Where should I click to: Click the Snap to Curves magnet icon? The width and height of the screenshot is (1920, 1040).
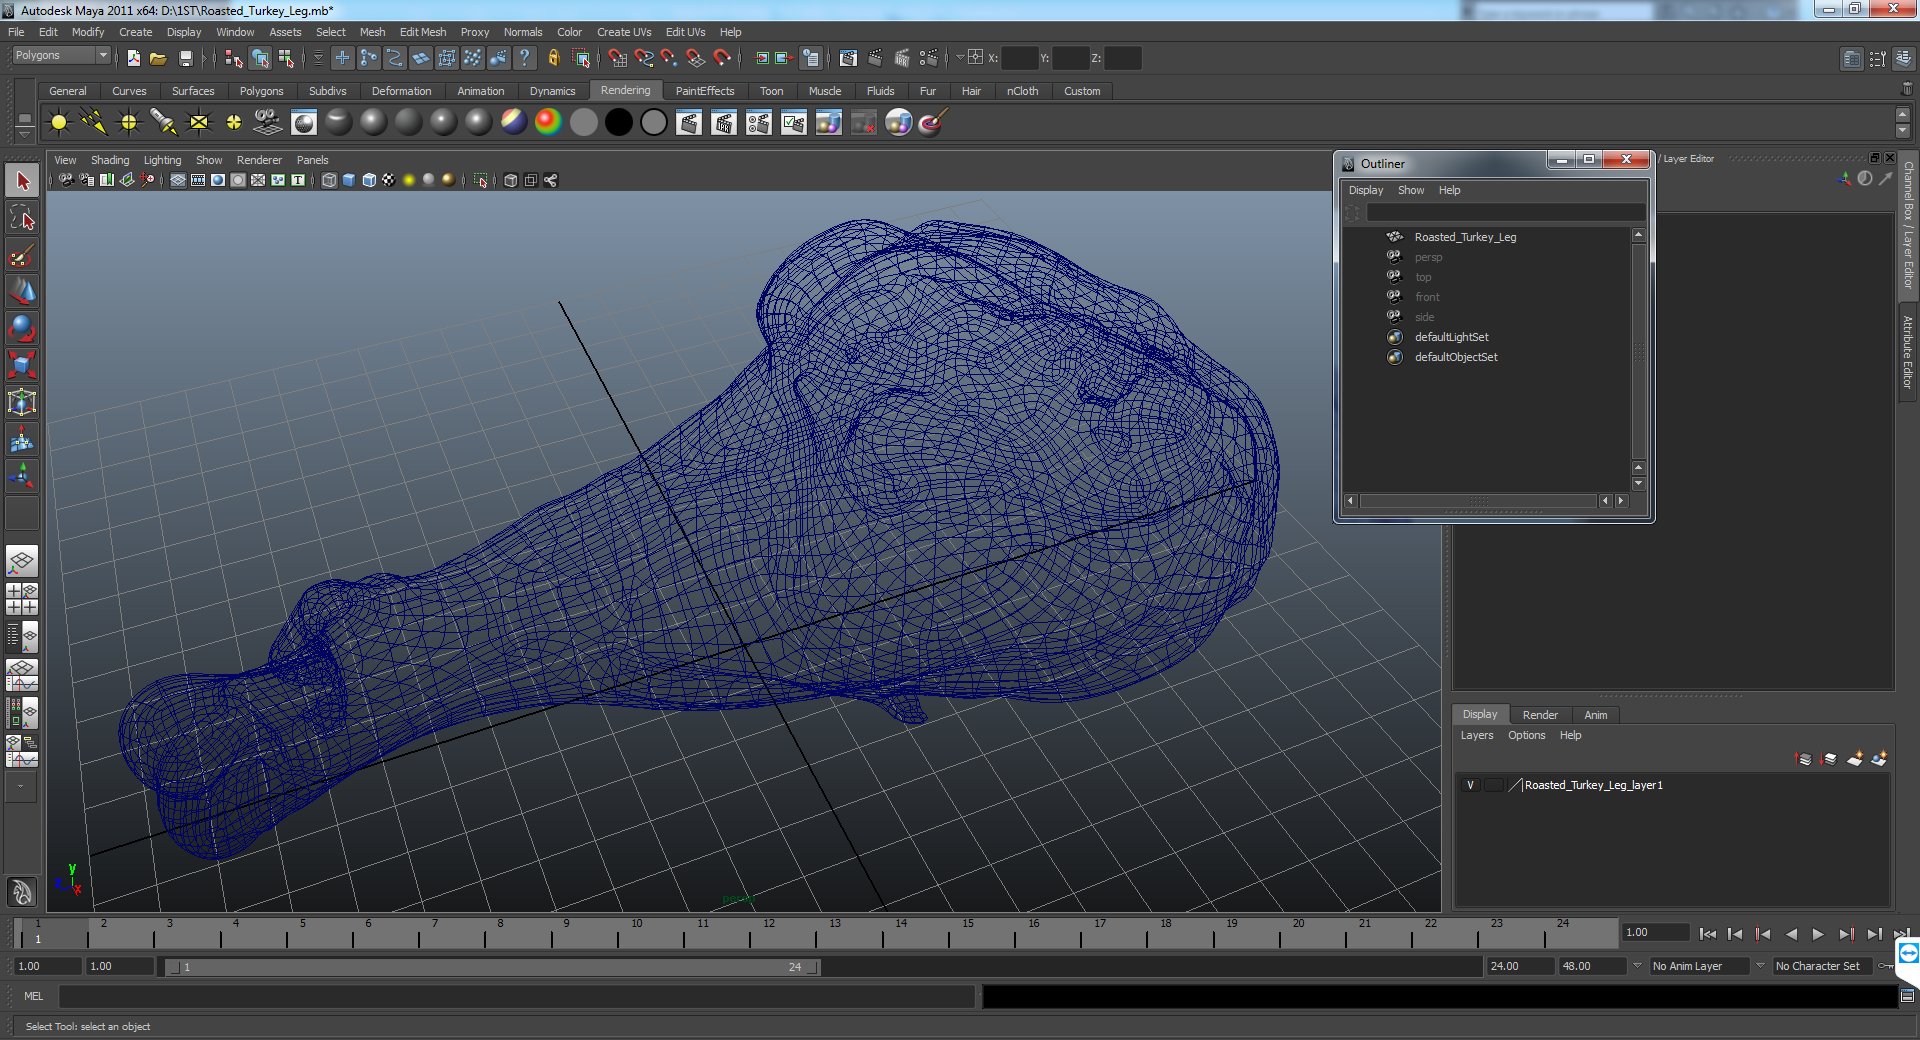click(x=644, y=58)
